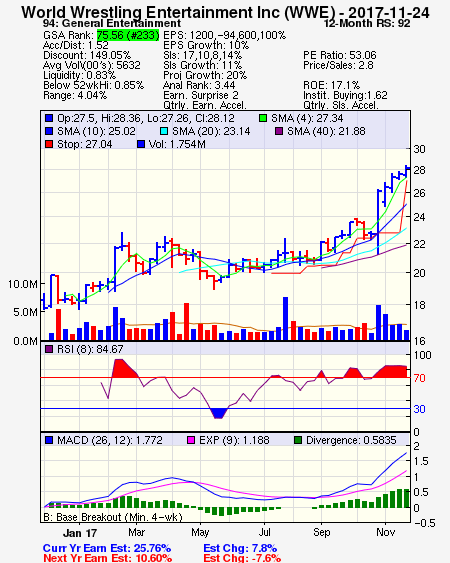This screenshot has height=563, width=450.
Task: Click the 'Avg Vol(00's): 5632' text
Action: coord(92,65)
